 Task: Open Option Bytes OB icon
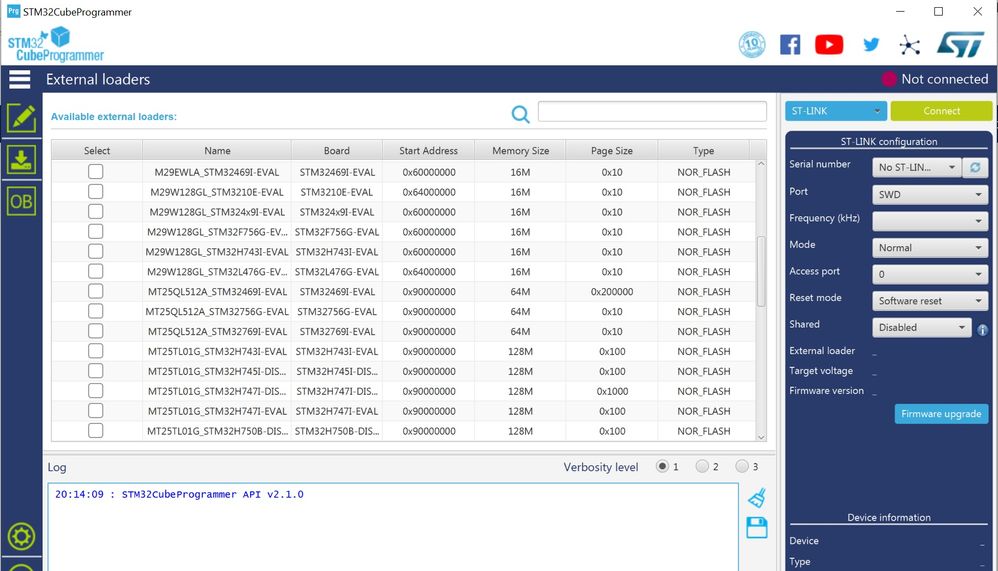pyautogui.click(x=21, y=201)
